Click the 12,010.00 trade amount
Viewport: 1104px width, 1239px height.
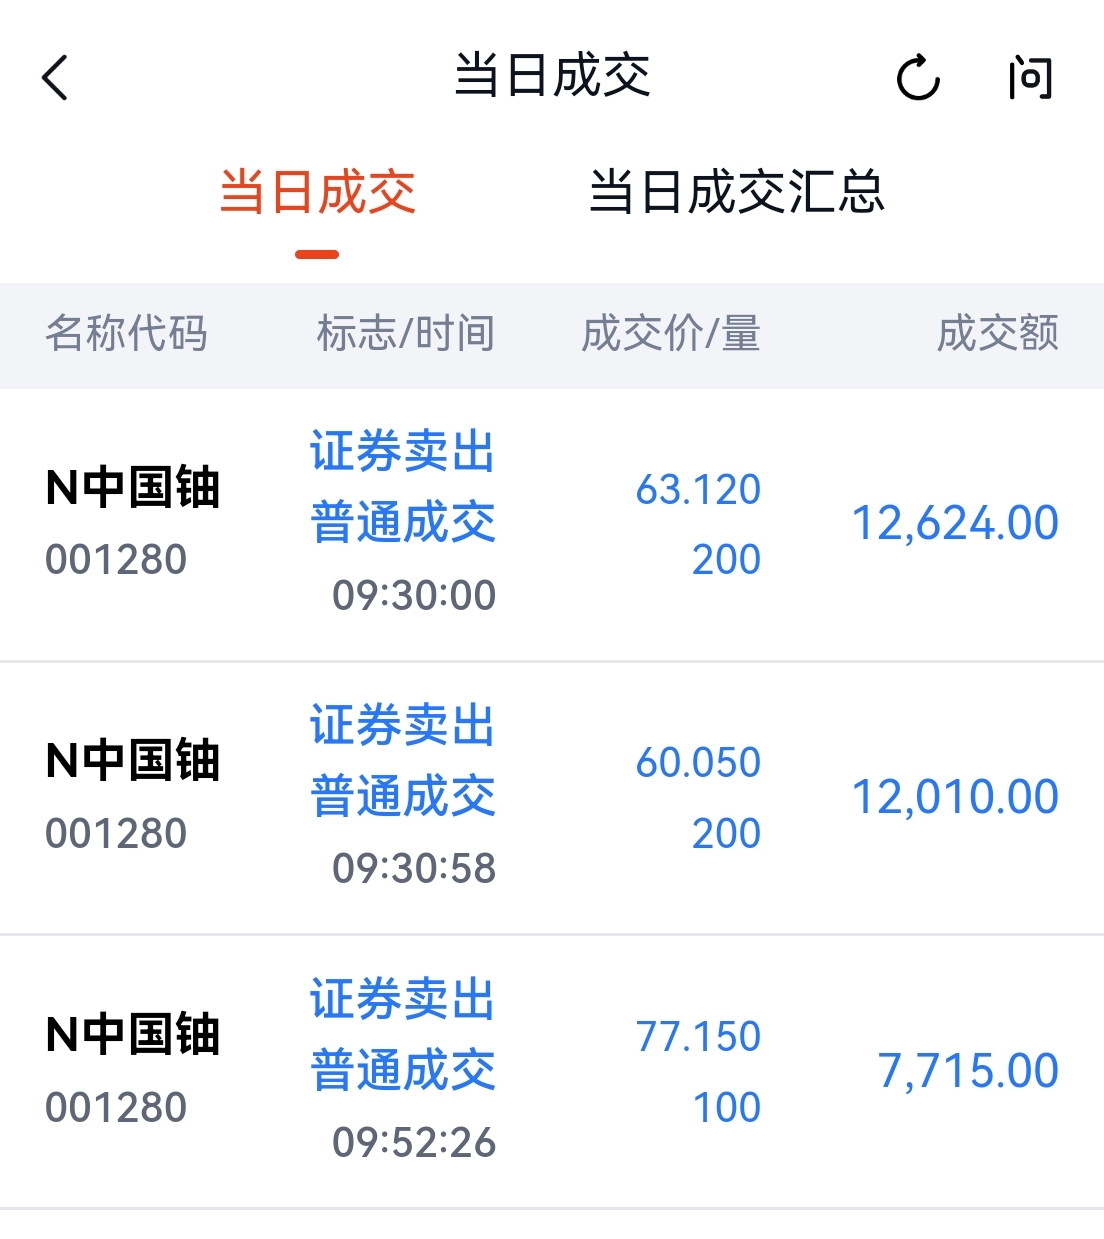click(x=955, y=798)
